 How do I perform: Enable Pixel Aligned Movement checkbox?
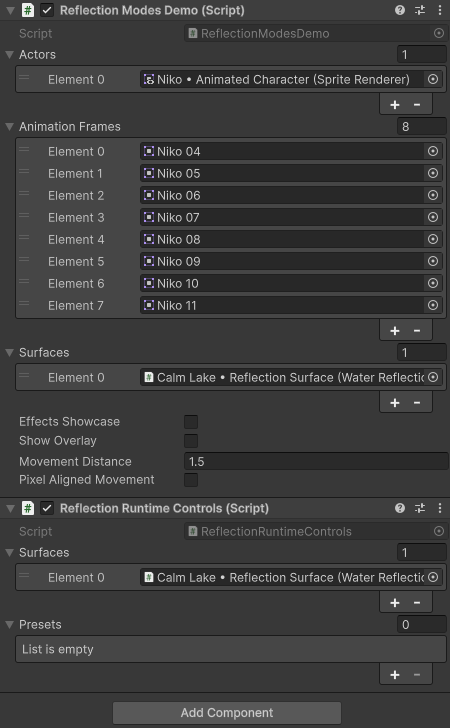[191, 480]
